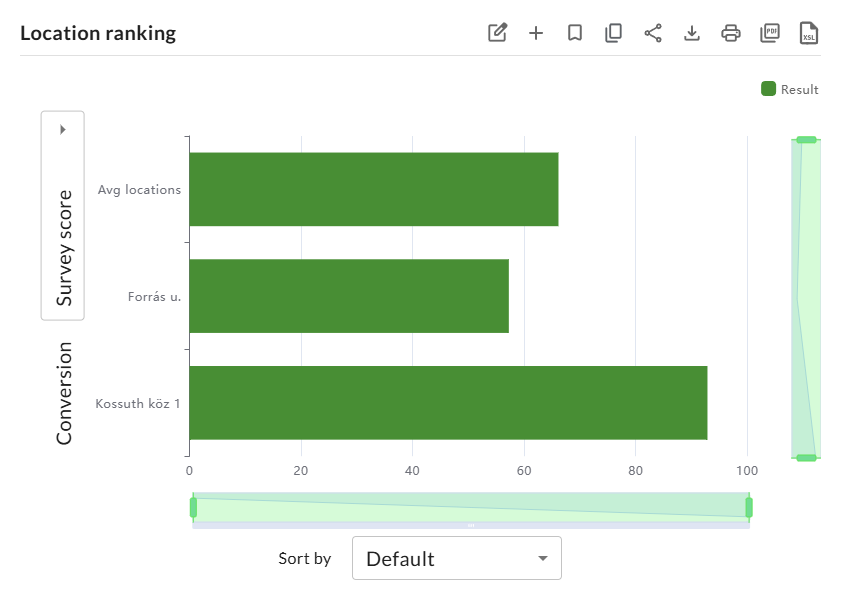Viewport: 841px width, 600px height.
Task: Download the chart with the download icon
Action: coord(691,33)
